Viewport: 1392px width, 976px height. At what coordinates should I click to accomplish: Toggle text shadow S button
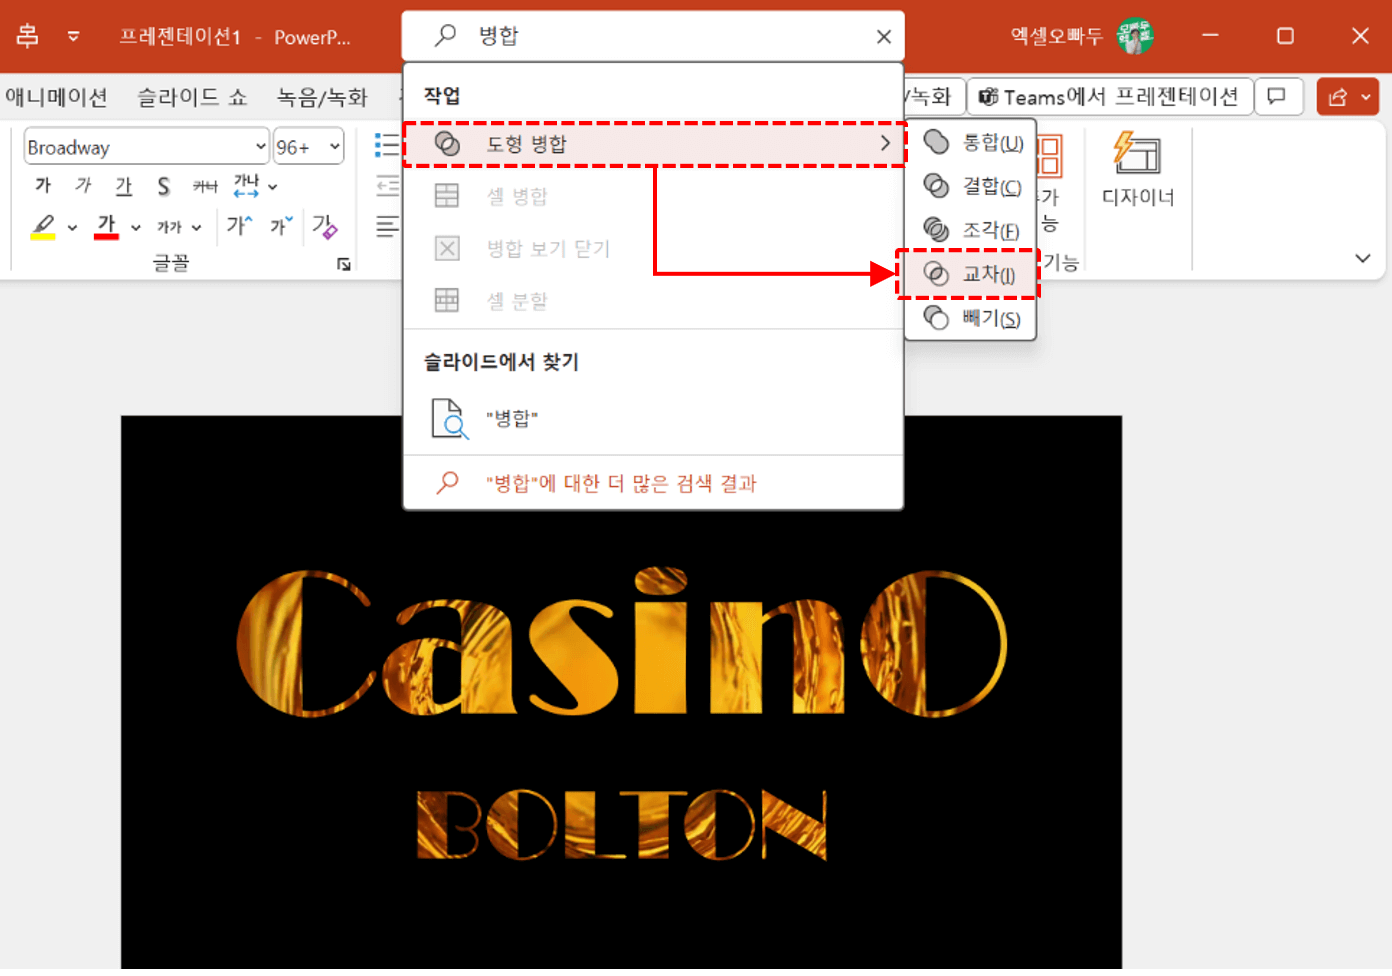pyautogui.click(x=163, y=185)
